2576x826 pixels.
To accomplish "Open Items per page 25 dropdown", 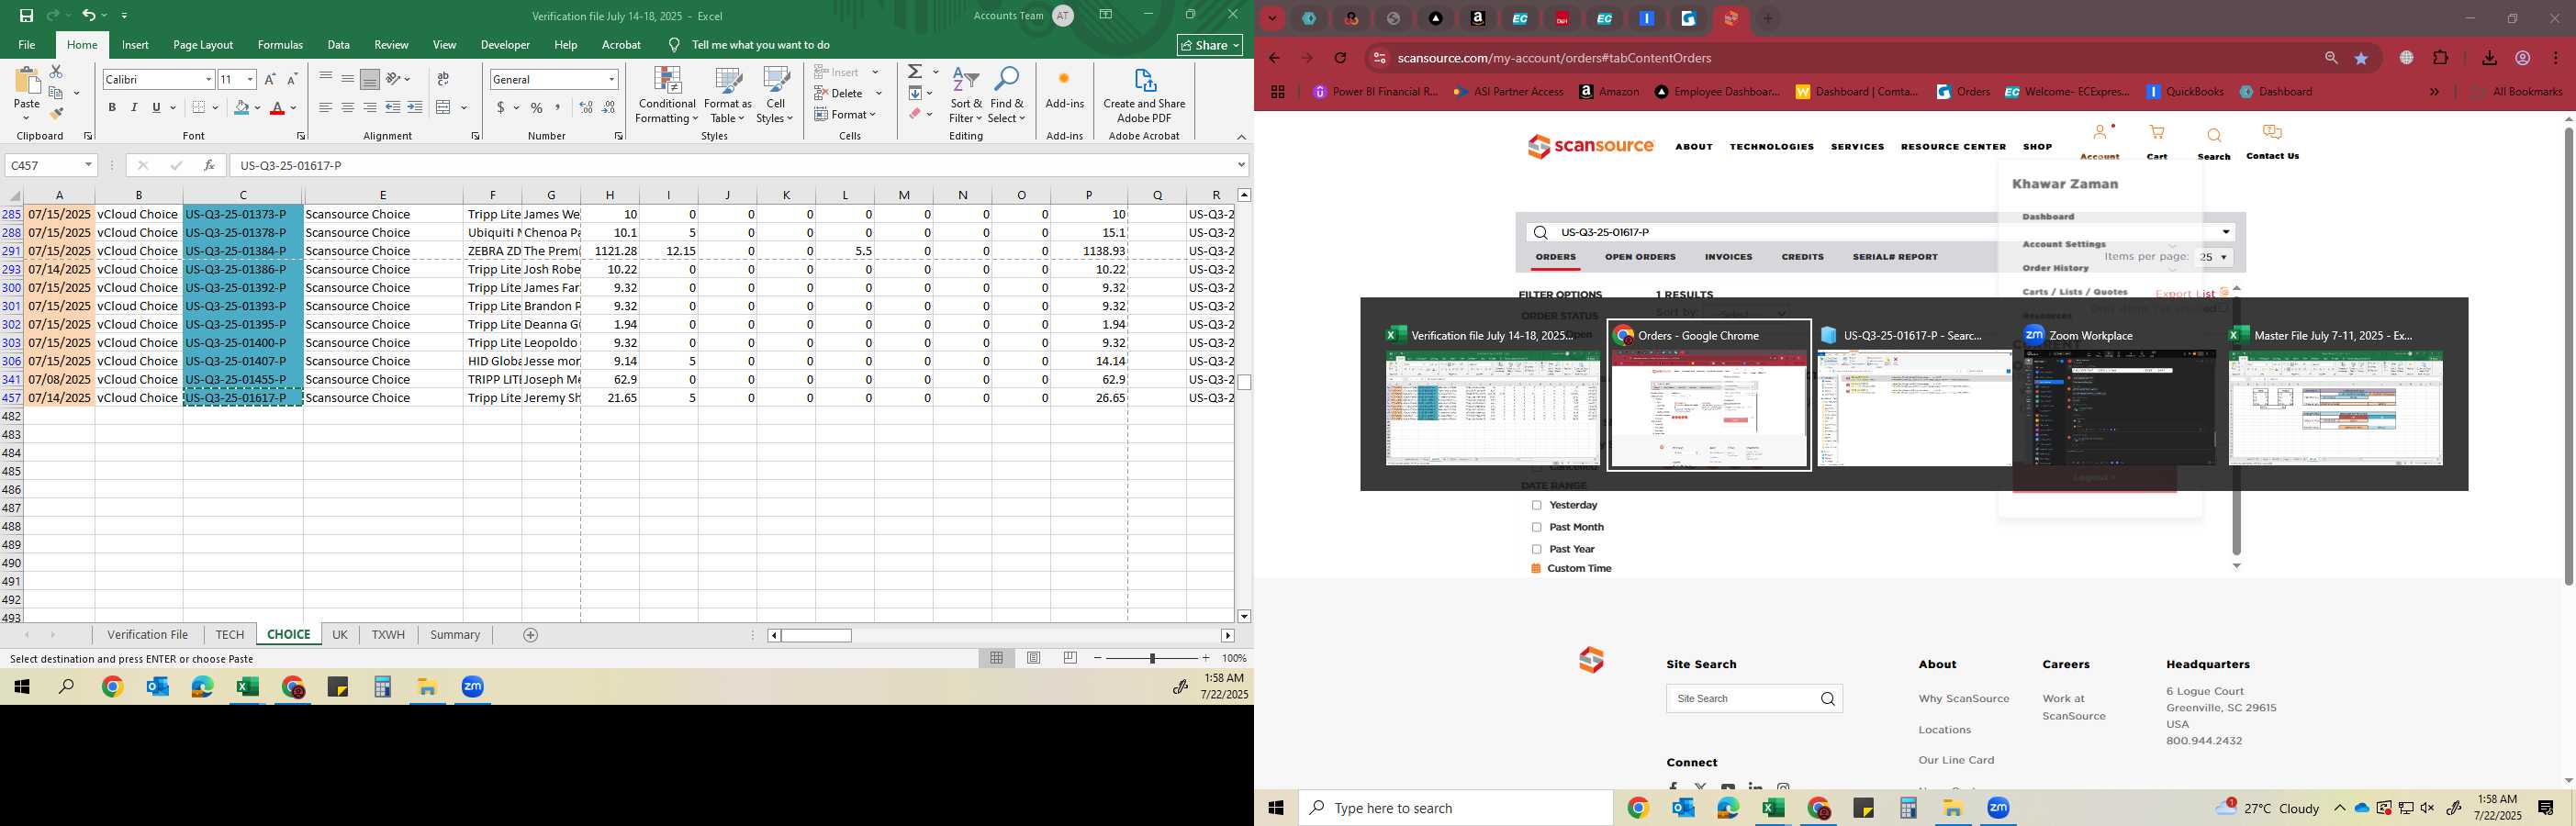I will tap(2214, 257).
